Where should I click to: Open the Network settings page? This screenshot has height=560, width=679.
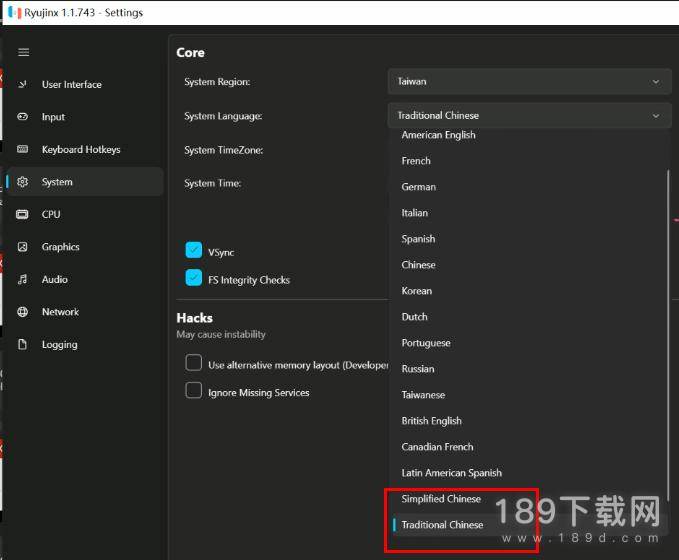[85, 312]
